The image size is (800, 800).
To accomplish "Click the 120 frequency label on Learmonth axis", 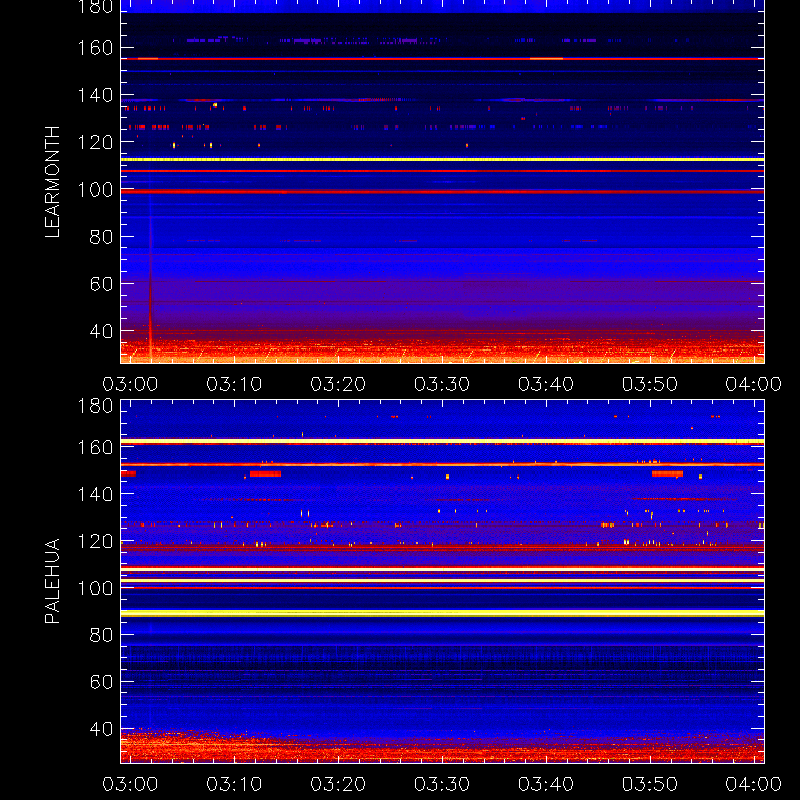I will click(x=95, y=143).
